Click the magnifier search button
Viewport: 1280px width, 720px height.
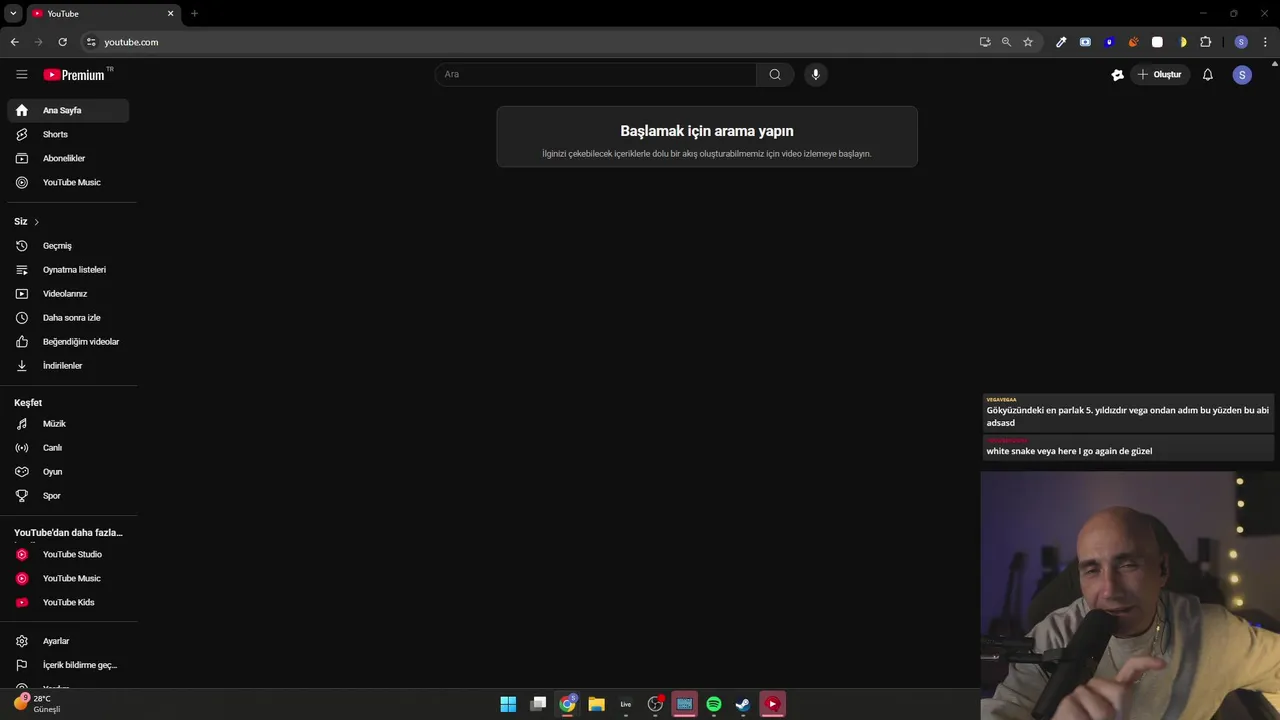(x=775, y=74)
